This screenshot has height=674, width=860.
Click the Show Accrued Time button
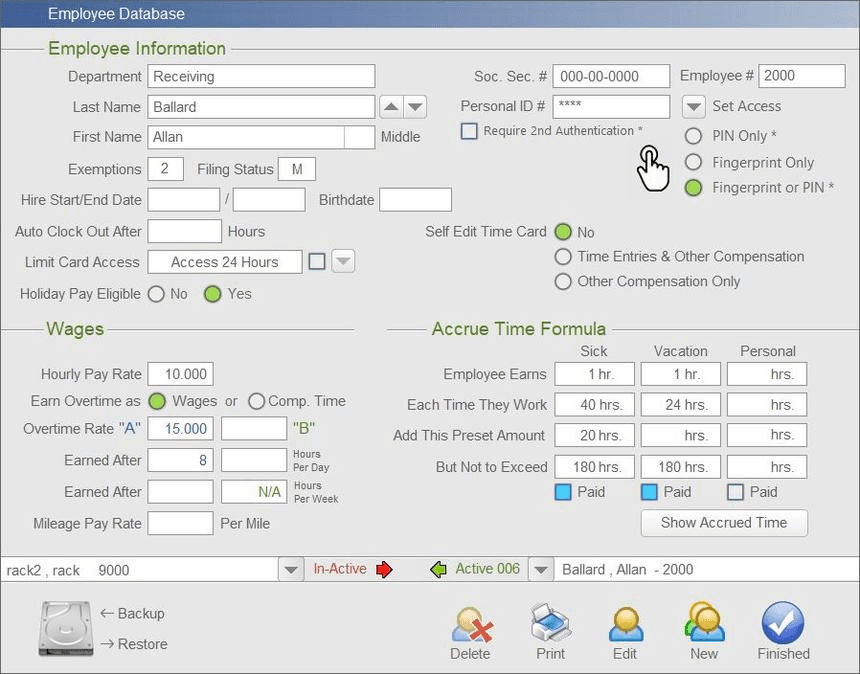pyautogui.click(x=724, y=523)
